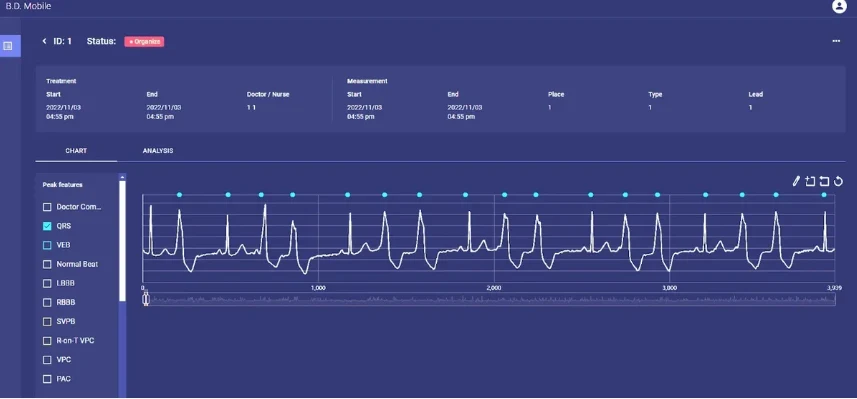The width and height of the screenshot is (857, 399).
Task: Click the red Organize status badge
Action: point(144,42)
